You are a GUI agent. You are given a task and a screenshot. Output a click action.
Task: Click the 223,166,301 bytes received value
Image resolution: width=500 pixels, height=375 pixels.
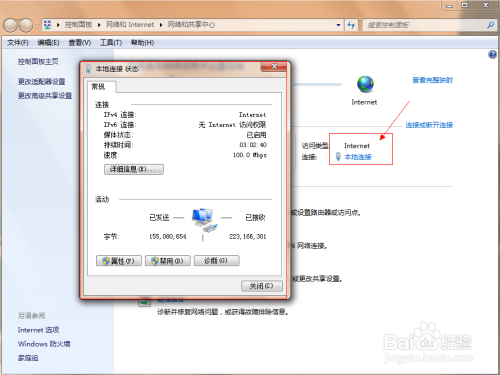pyautogui.click(x=248, y=236)
